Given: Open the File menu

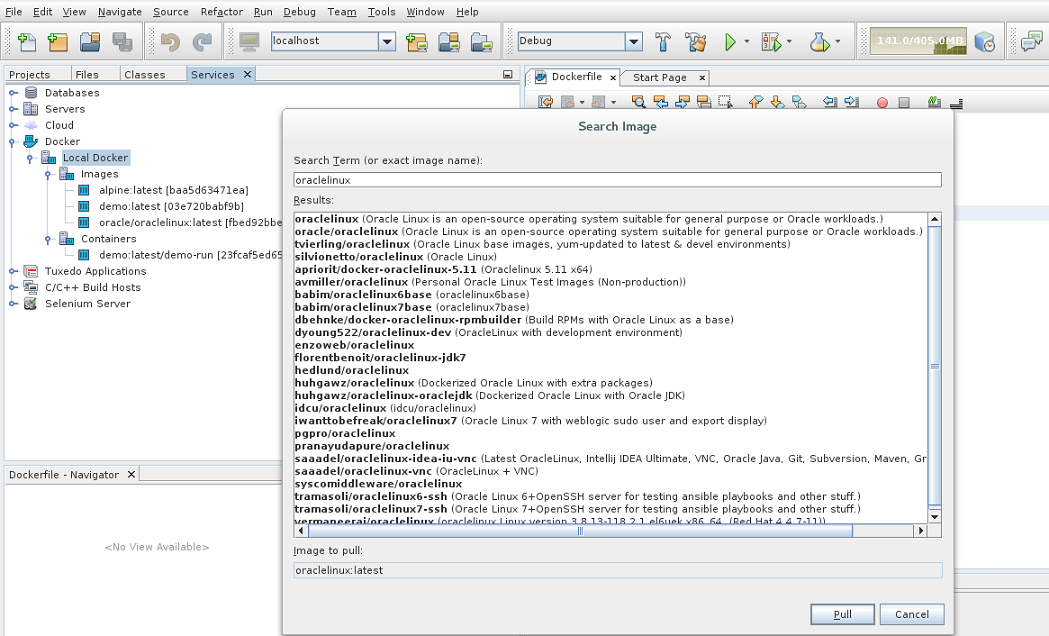Looking at the screenshot, I should click(x=13, y=11).
